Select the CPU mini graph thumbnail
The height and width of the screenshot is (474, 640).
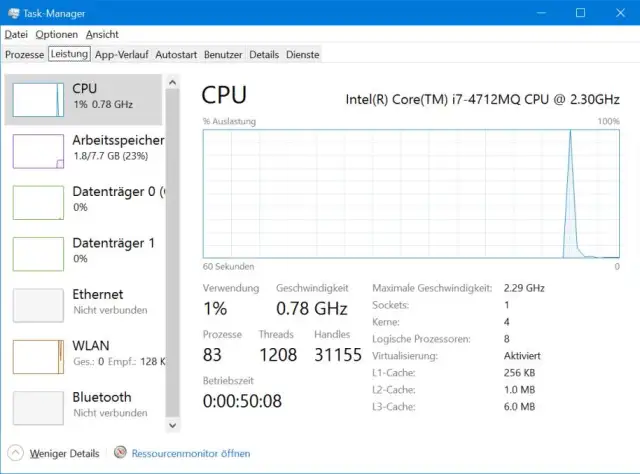pyautogui.click(x=38, y=100)
